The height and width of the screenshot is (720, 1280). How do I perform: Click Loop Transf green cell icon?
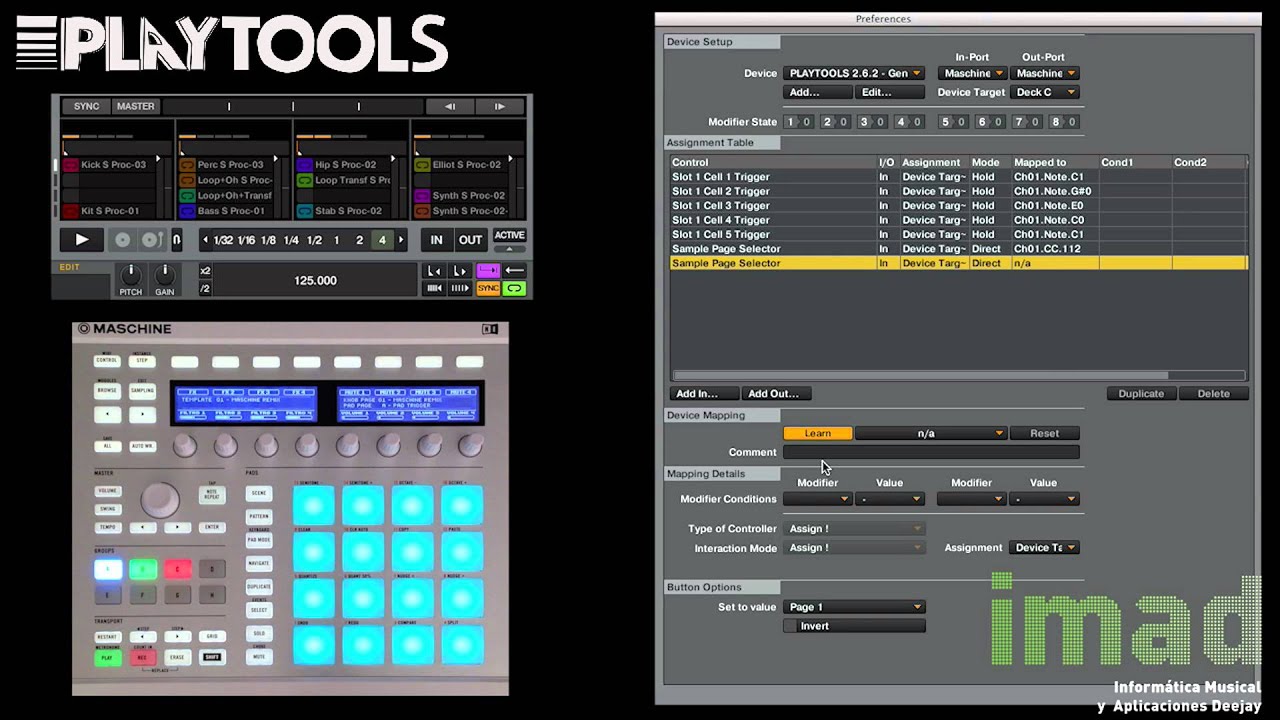(304, 181)
